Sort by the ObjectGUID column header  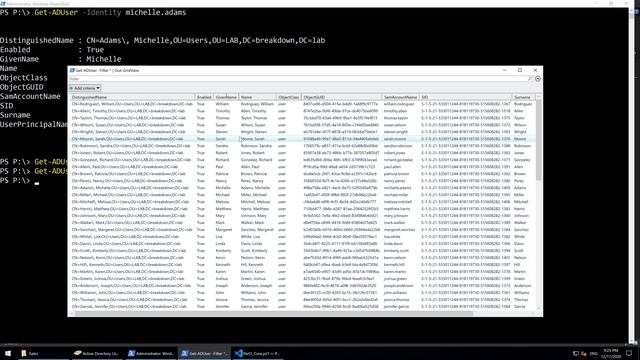[341, 97]
